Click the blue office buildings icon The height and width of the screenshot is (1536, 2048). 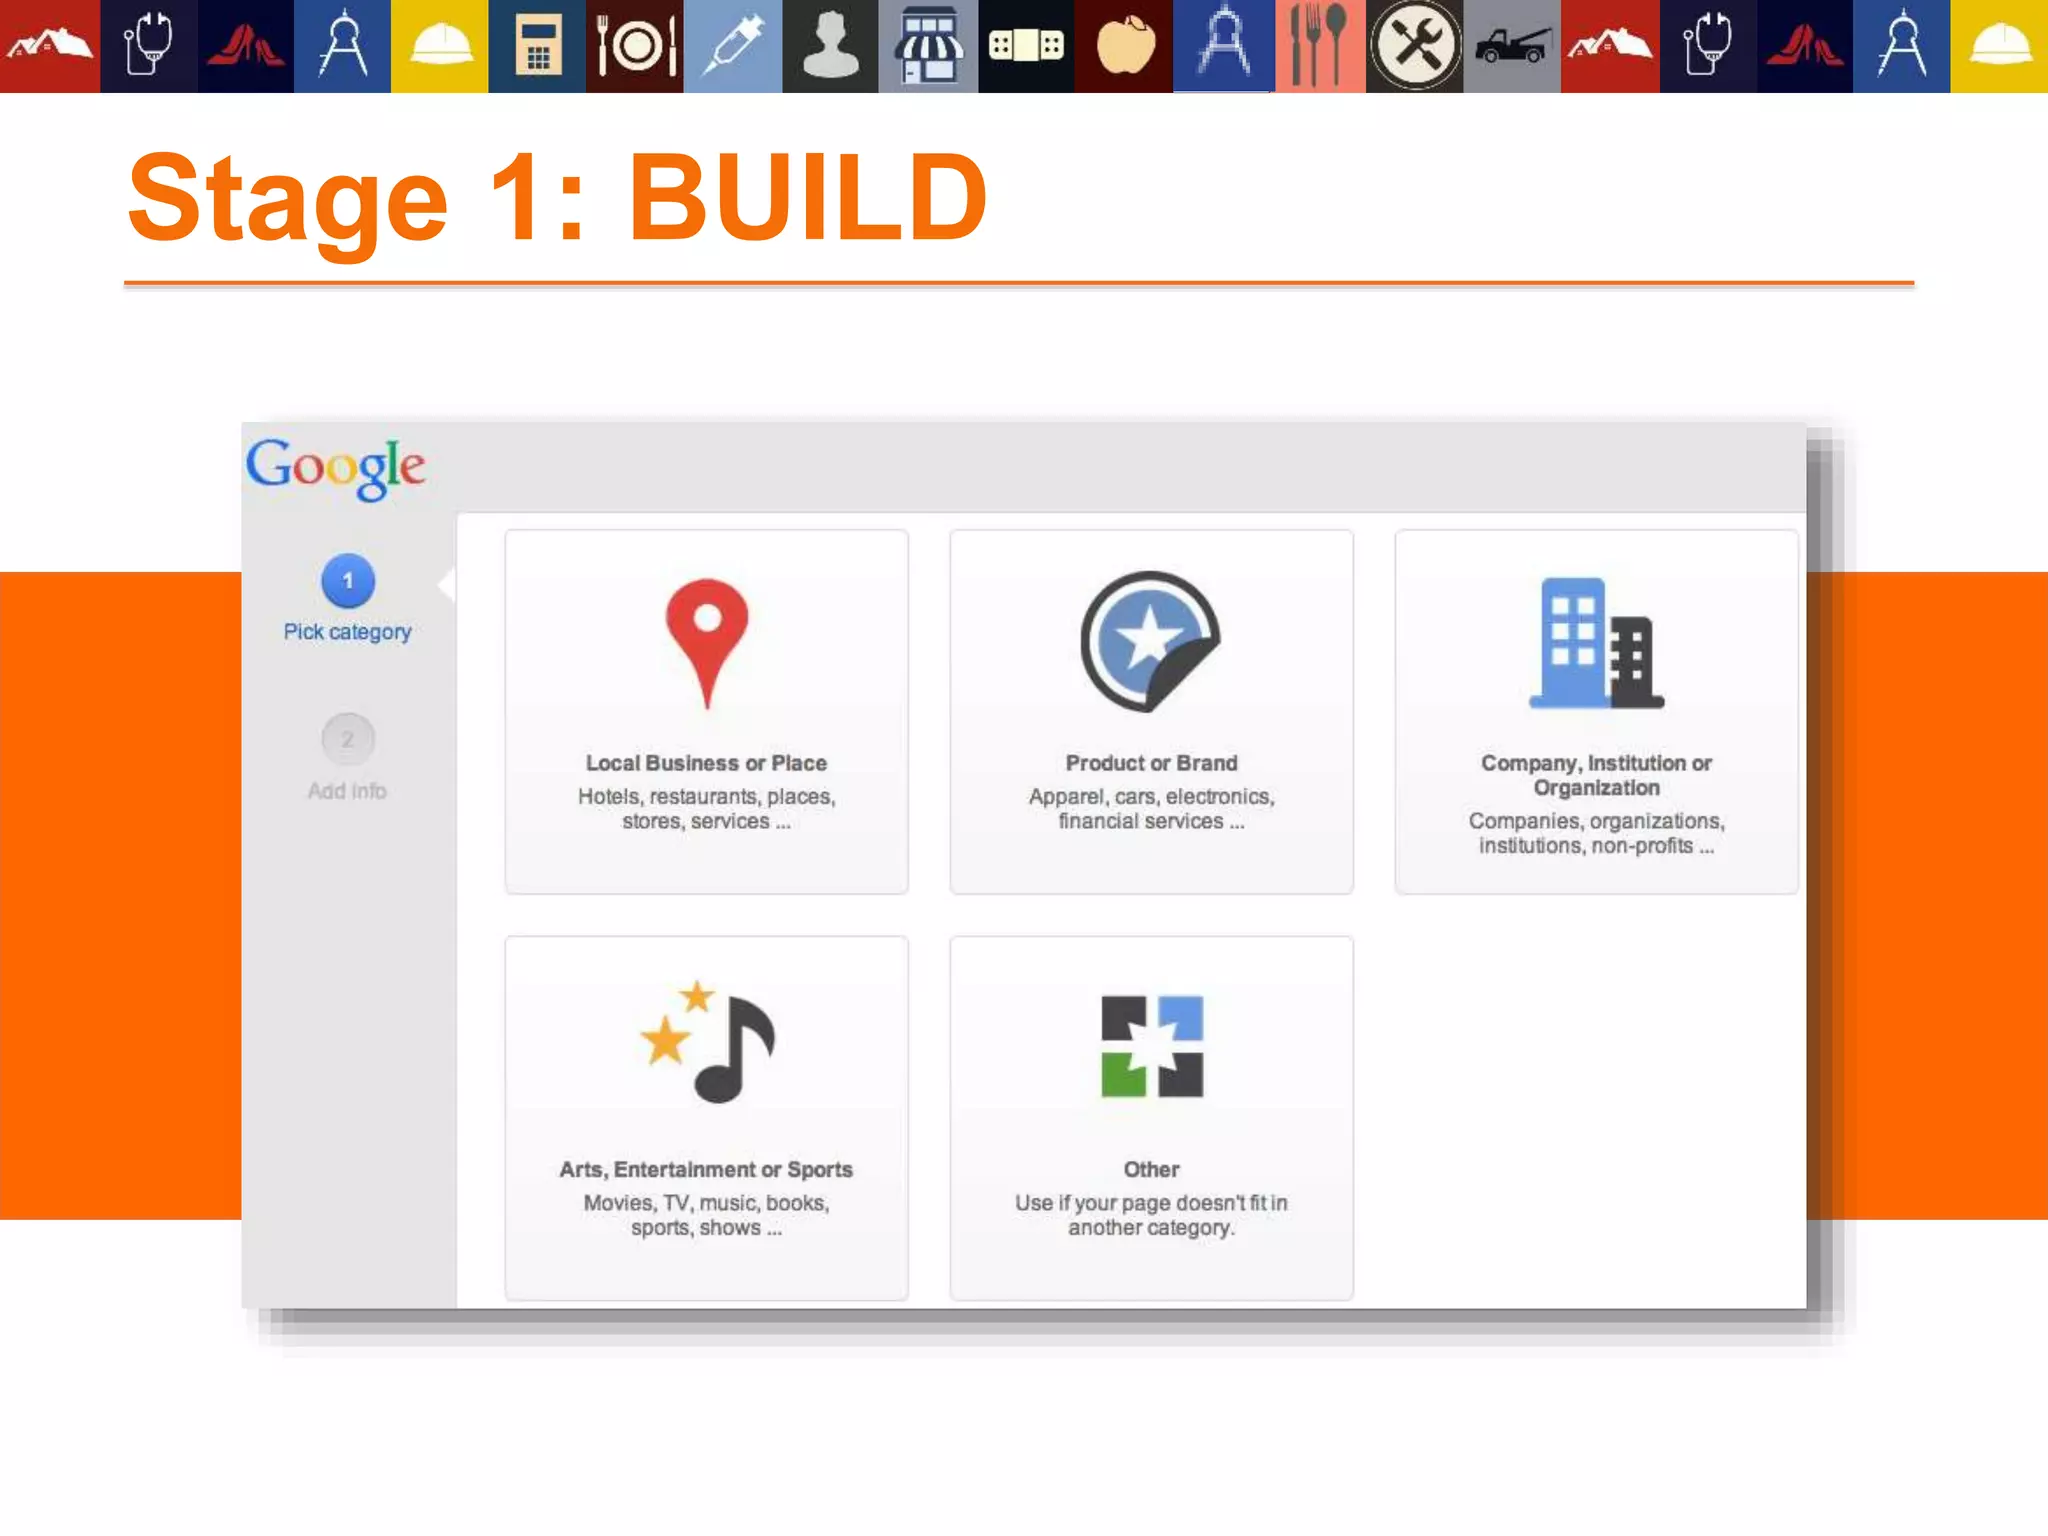pyautogui.click(x=1597, y=643)
